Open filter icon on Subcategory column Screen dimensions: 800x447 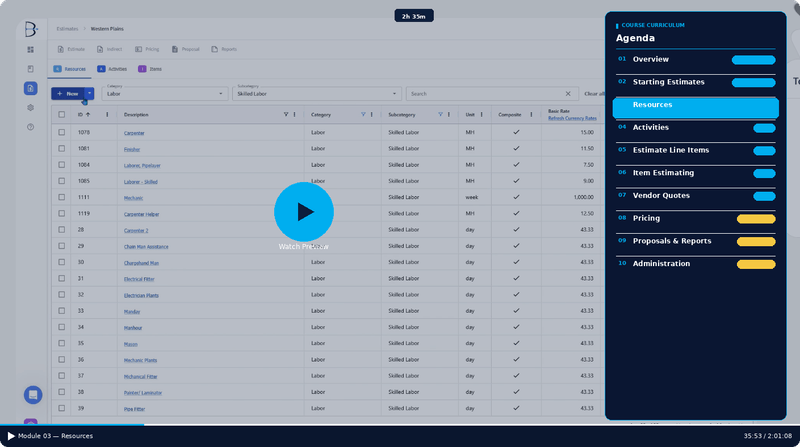pos(440,115)
